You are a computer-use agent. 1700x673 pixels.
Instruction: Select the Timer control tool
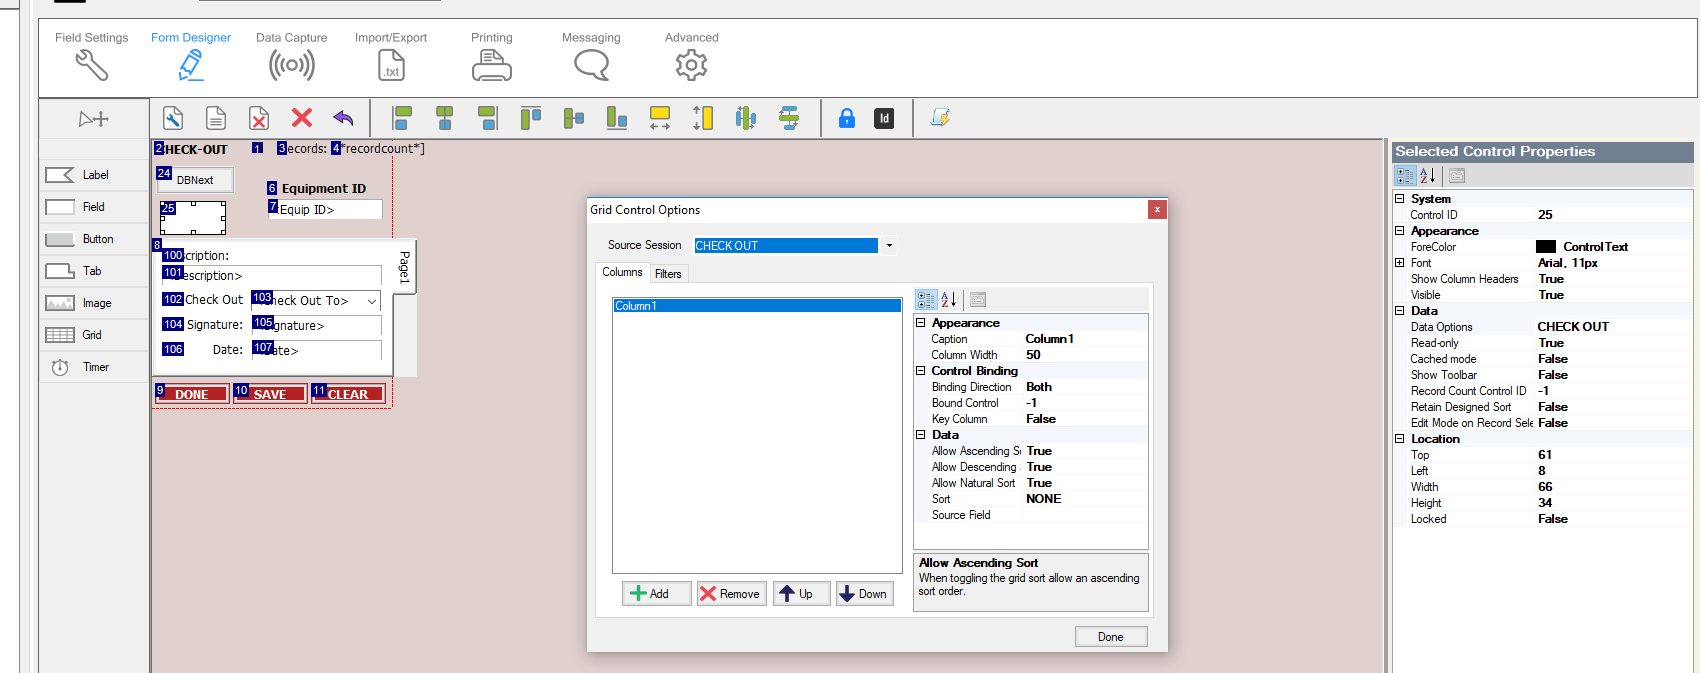[x=94, y=367]
